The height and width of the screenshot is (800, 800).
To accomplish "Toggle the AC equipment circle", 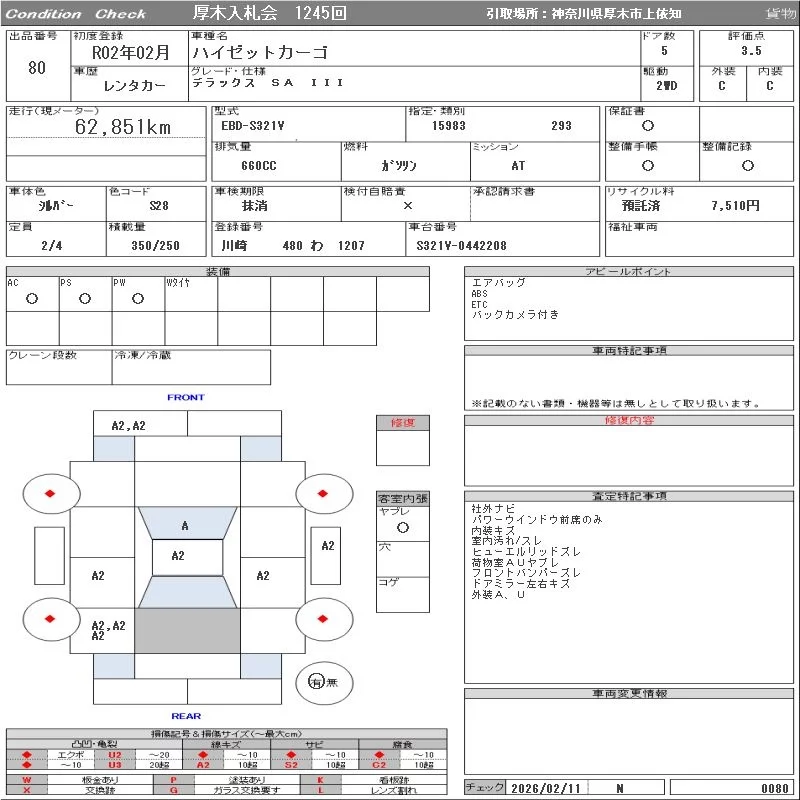I will 32,299.
